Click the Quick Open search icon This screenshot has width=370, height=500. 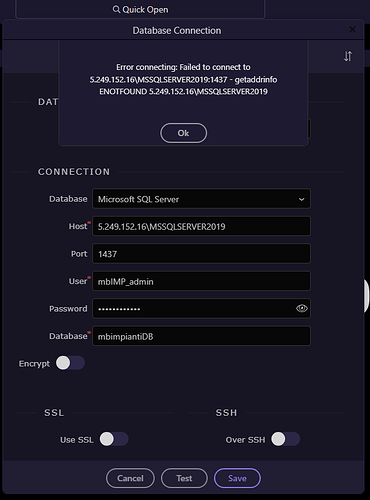click(x=116, y=9)
